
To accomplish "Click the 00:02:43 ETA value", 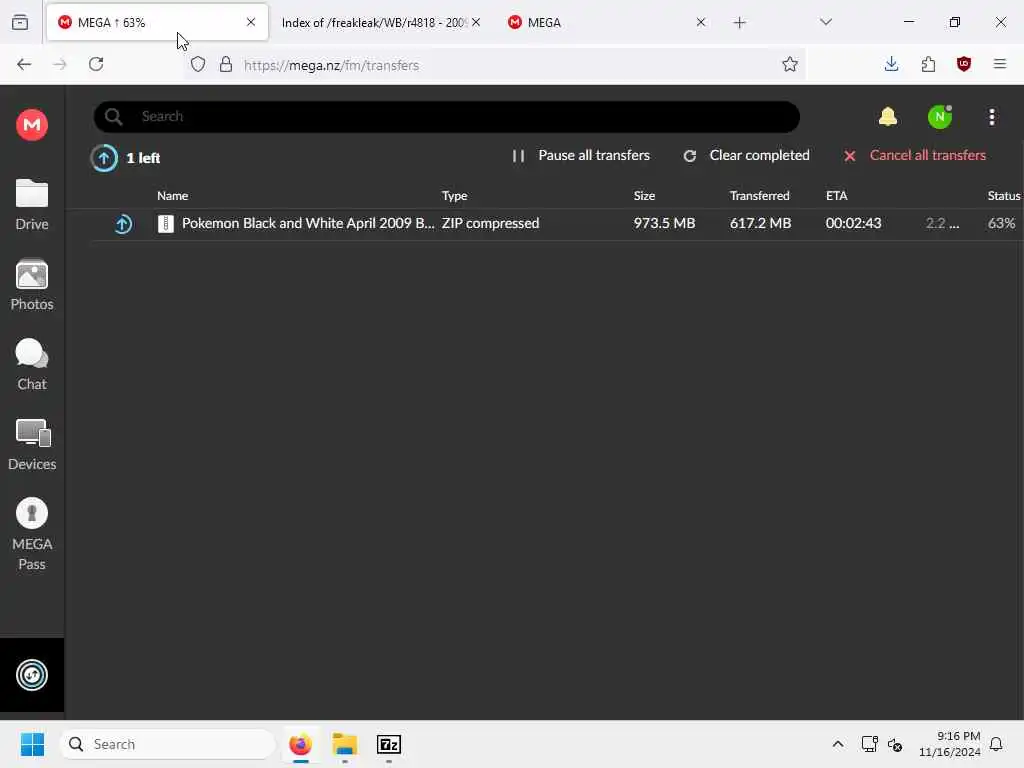I will (x=854, y=223).
